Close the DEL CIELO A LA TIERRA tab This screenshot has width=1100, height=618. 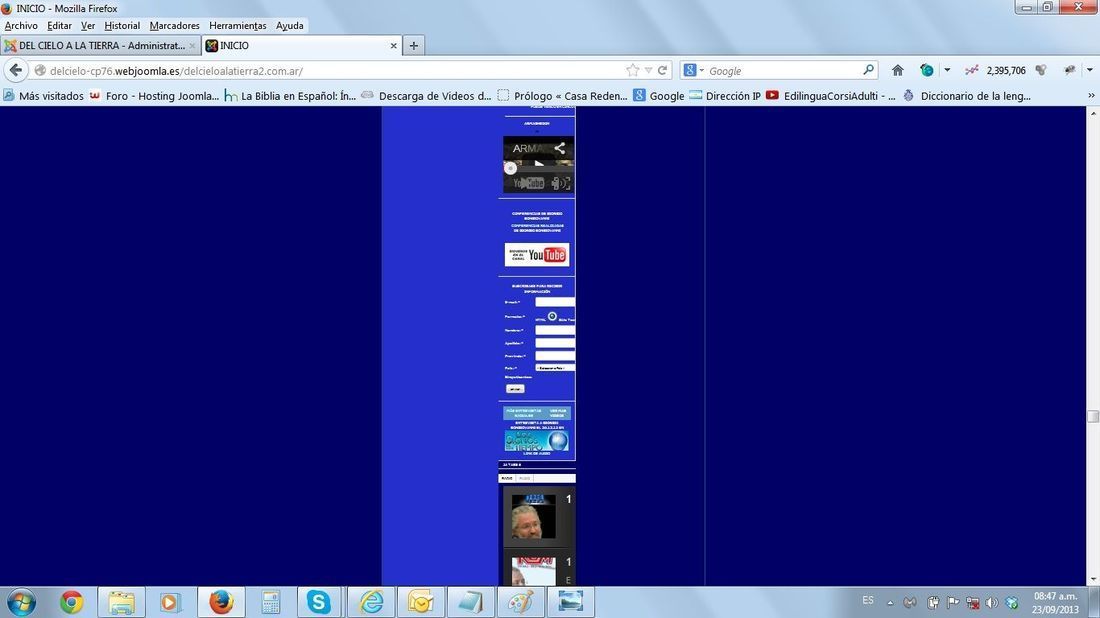tap(192, 46)
